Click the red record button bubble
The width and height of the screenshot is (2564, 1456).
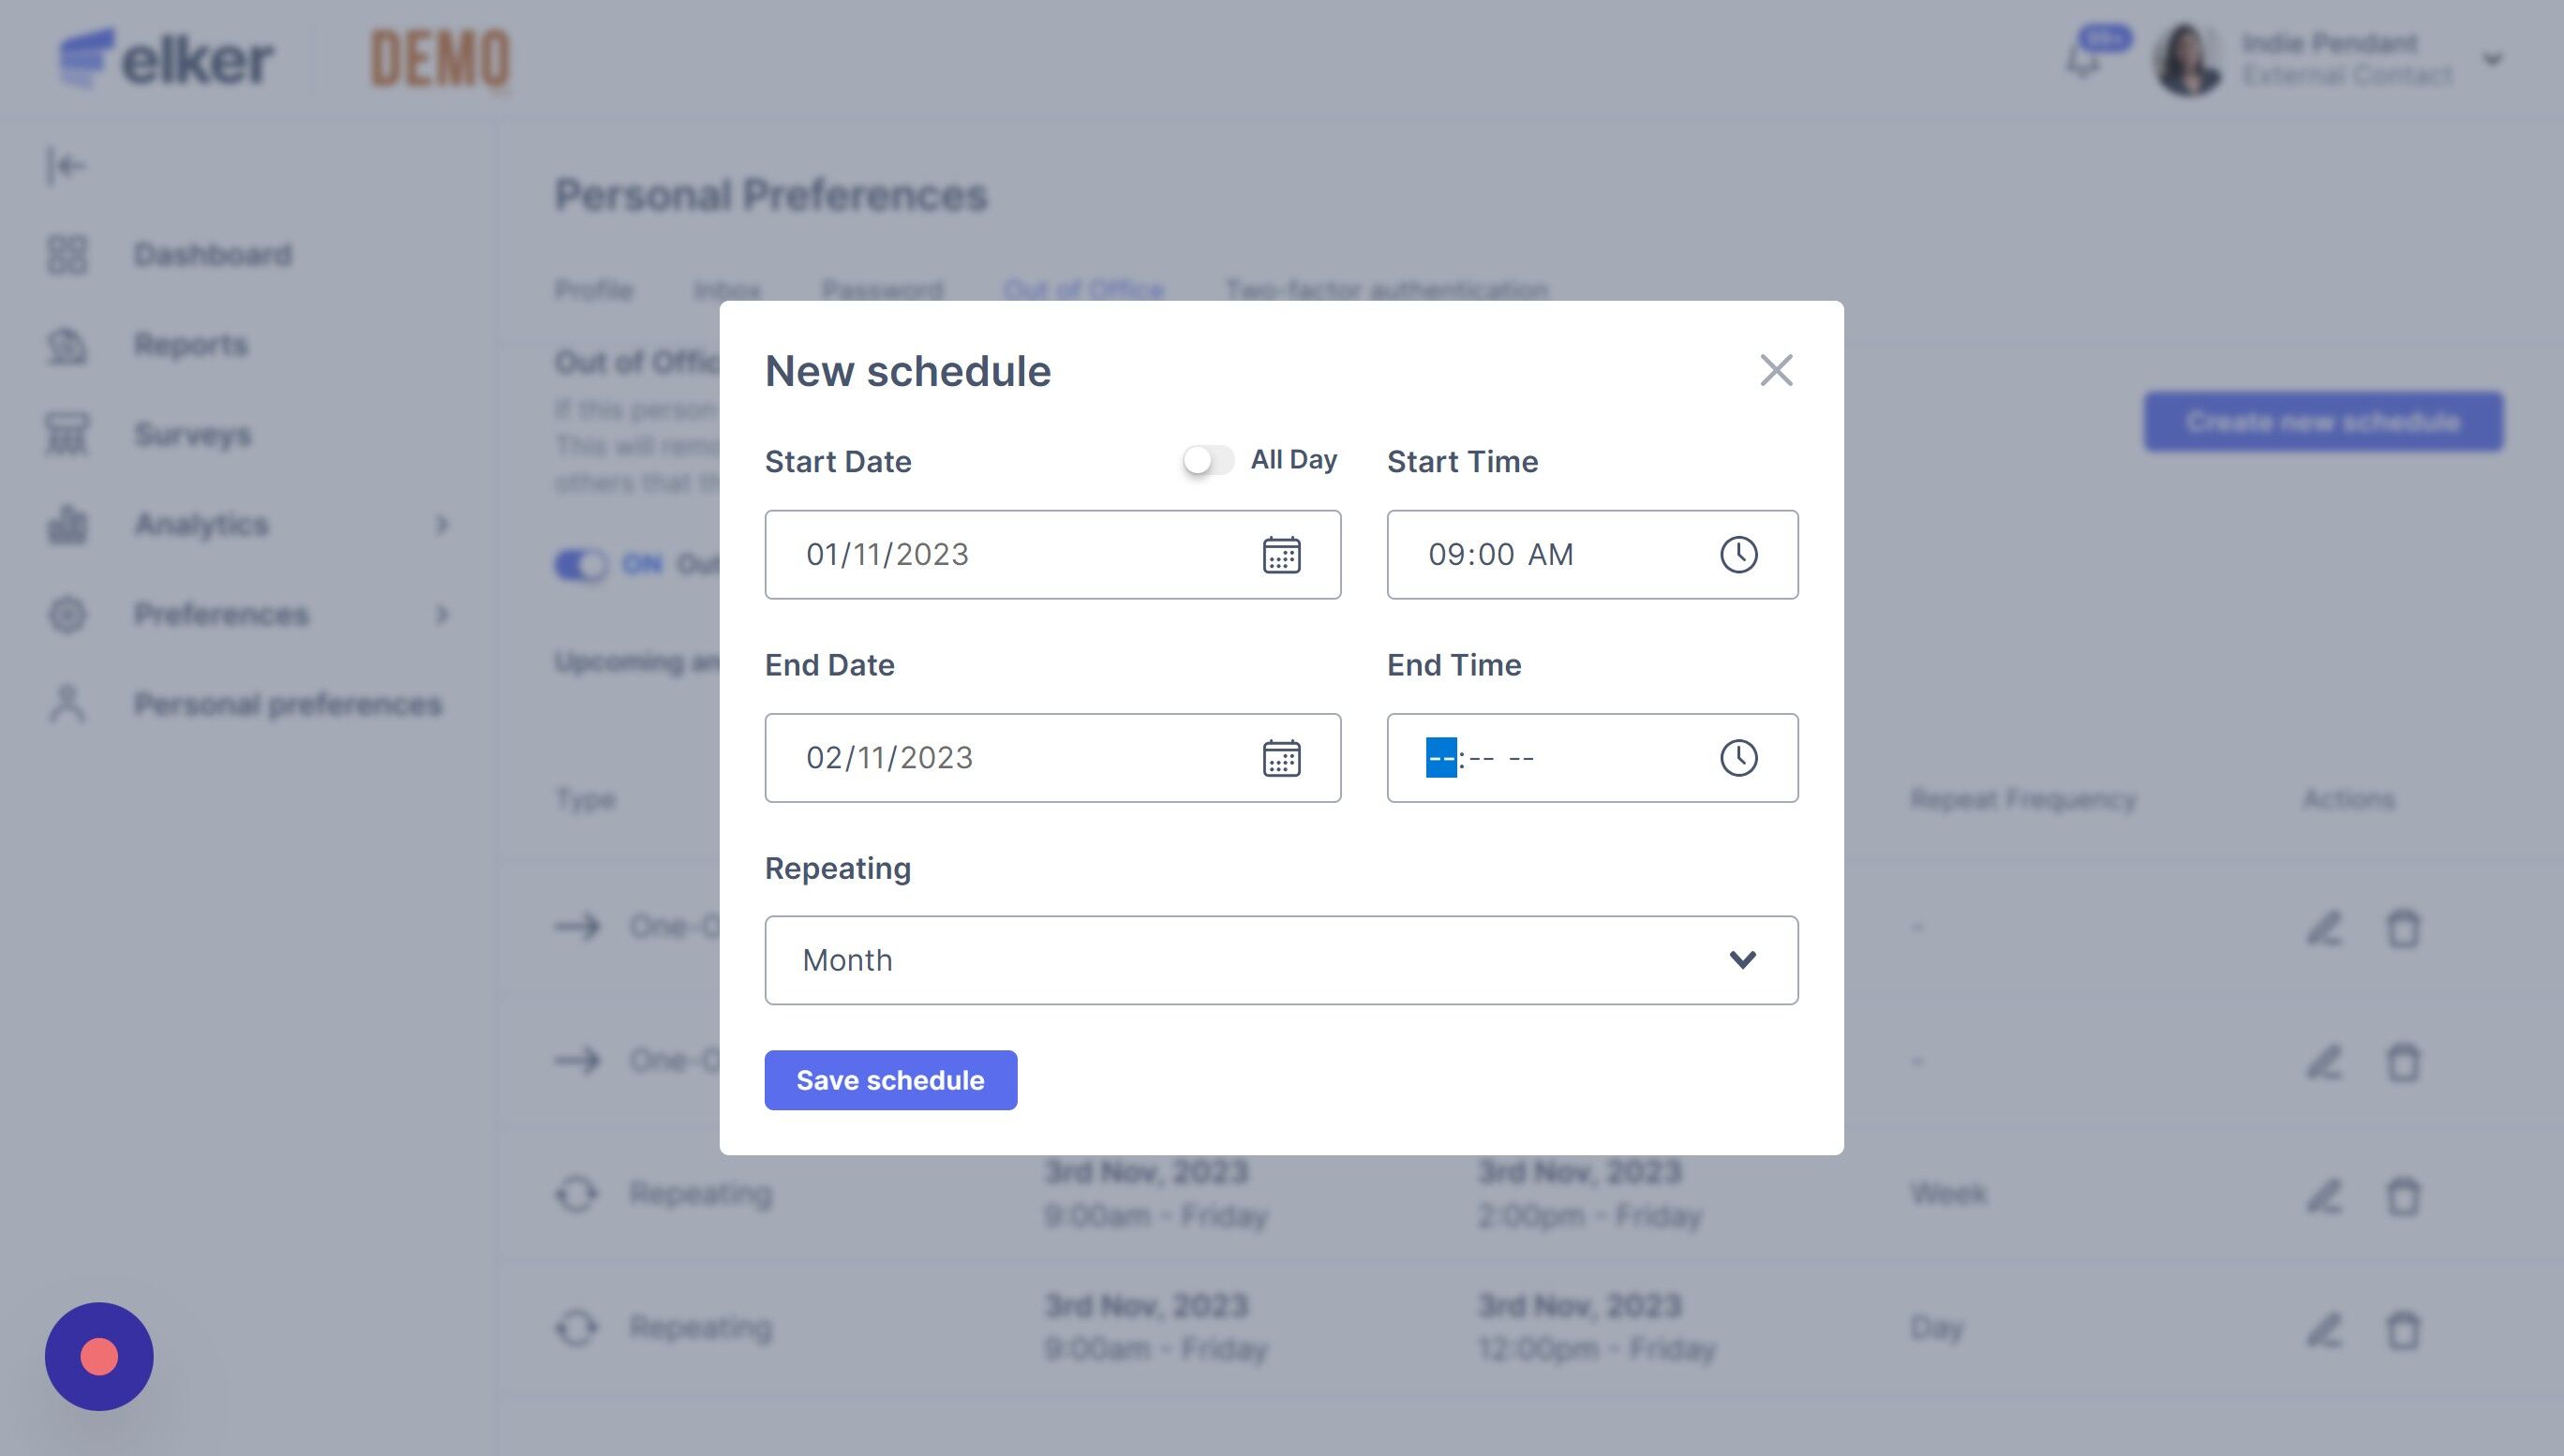click(99, 1356)
